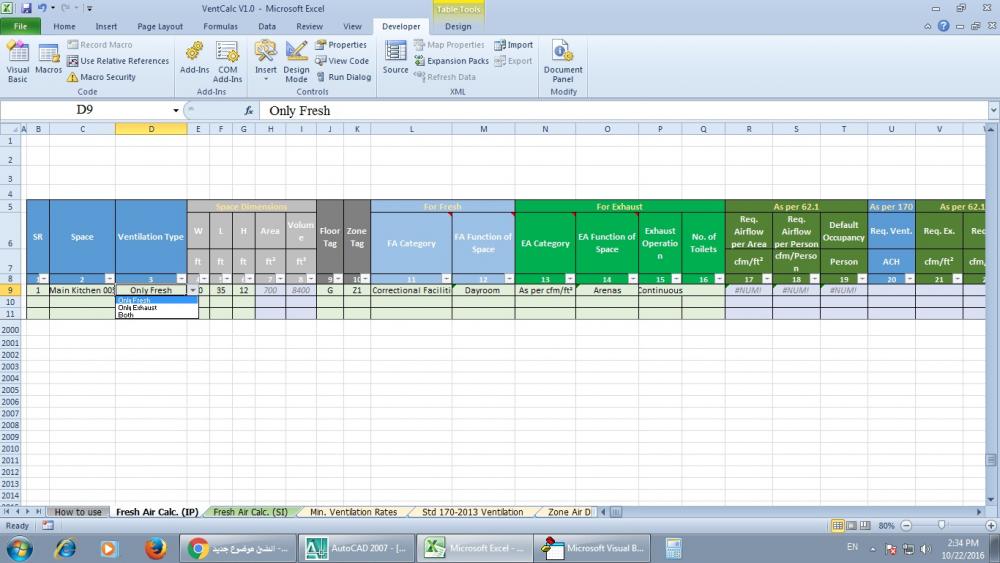1000x563 pixels.
Task: Select the Main Kitchen cell
Action: (x=82, y=290)
